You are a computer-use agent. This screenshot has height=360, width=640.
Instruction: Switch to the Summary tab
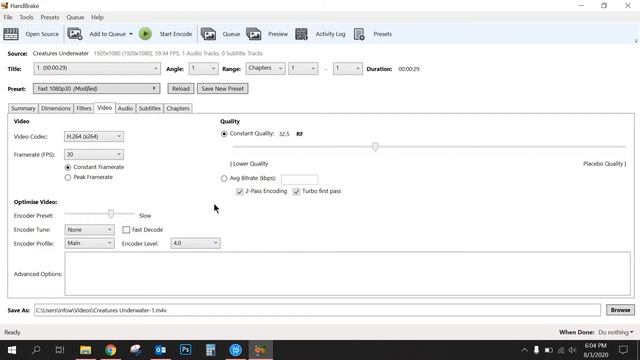tap(23, 109)
